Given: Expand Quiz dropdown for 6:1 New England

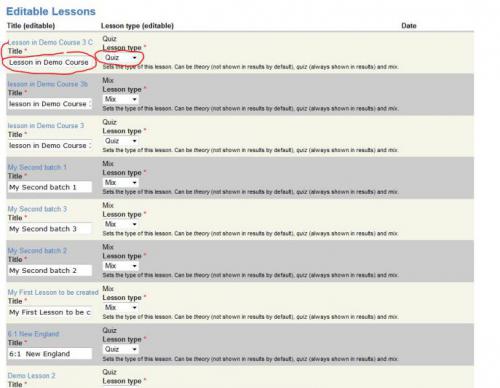Looking at the screenshot, I should click(121, 349).
